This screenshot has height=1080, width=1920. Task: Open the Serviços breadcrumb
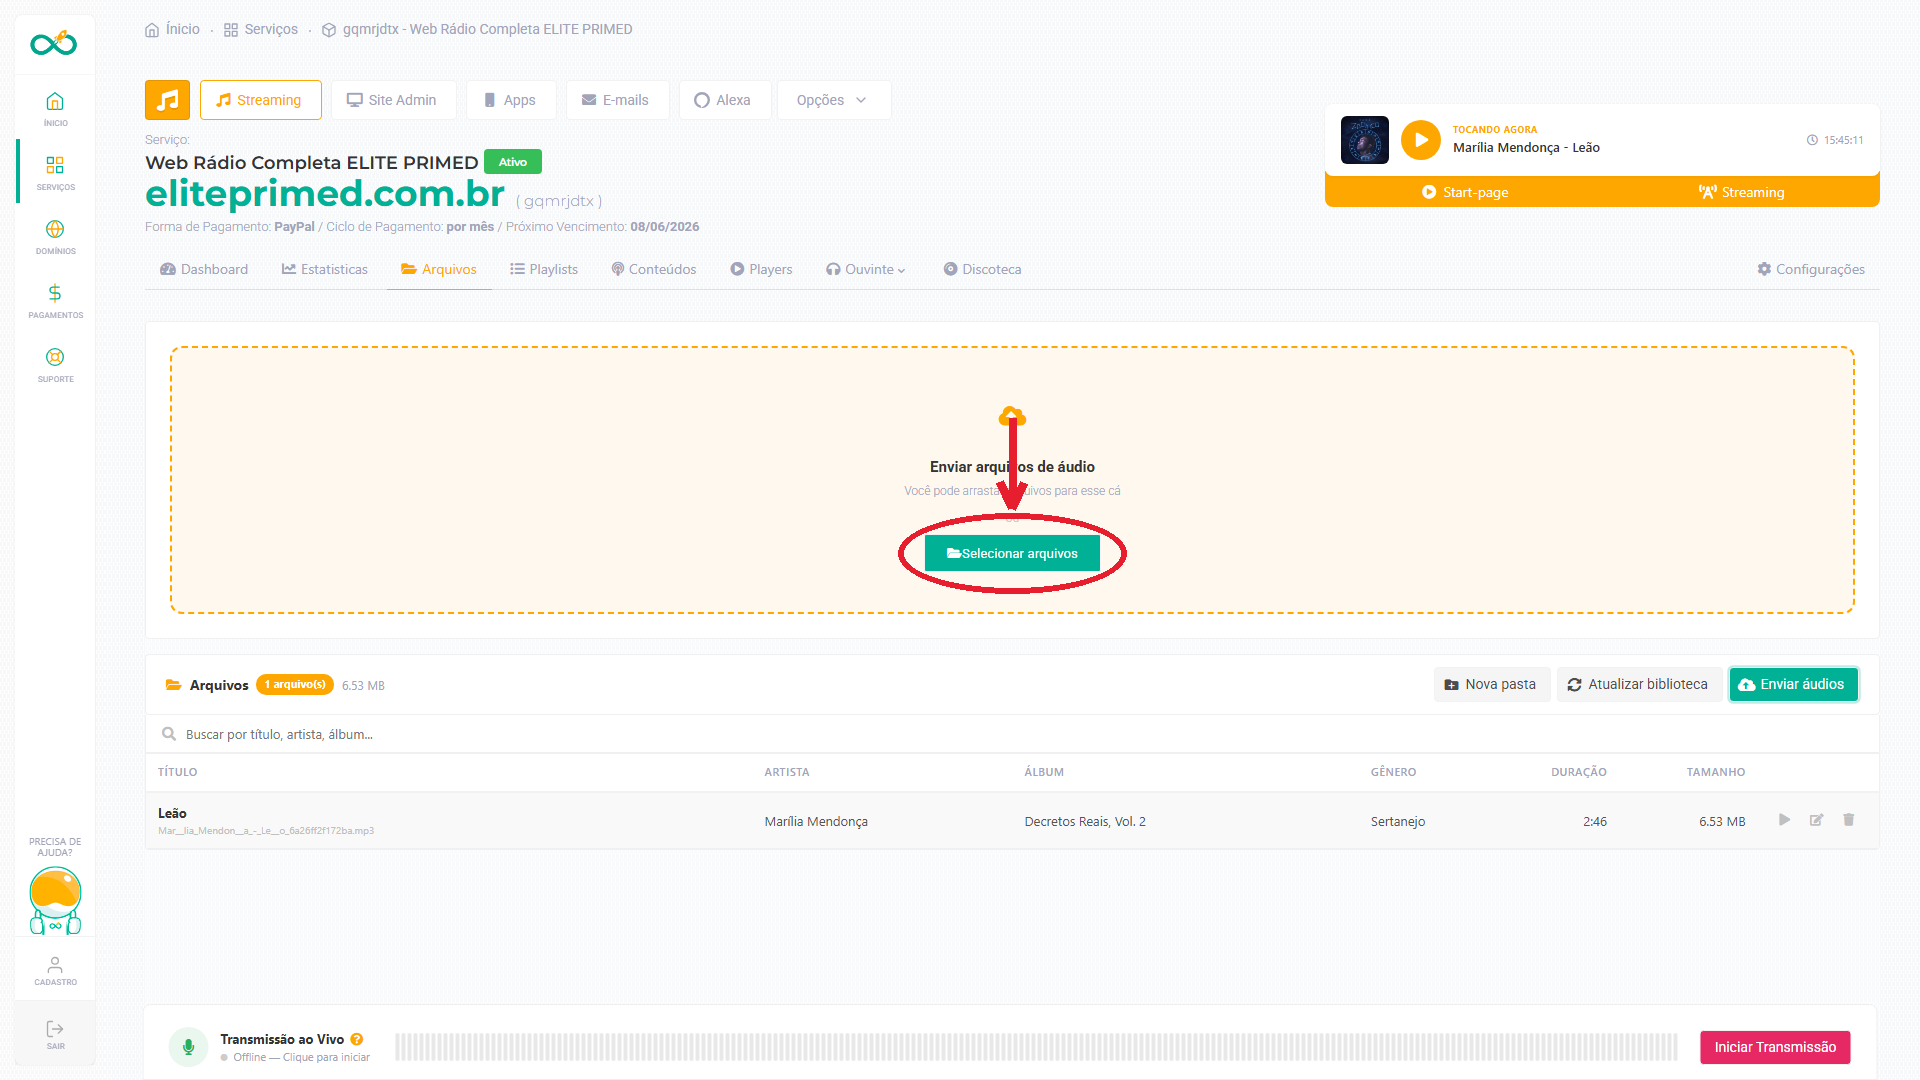pos(261,29)
